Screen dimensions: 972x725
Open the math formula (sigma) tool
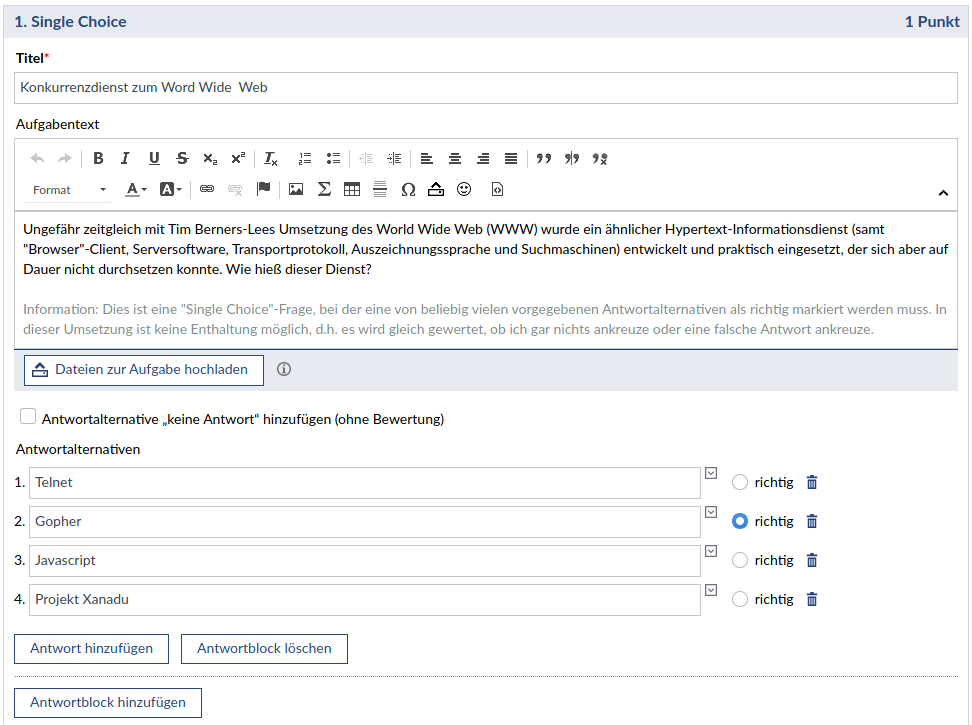click(x=324, y=189)
